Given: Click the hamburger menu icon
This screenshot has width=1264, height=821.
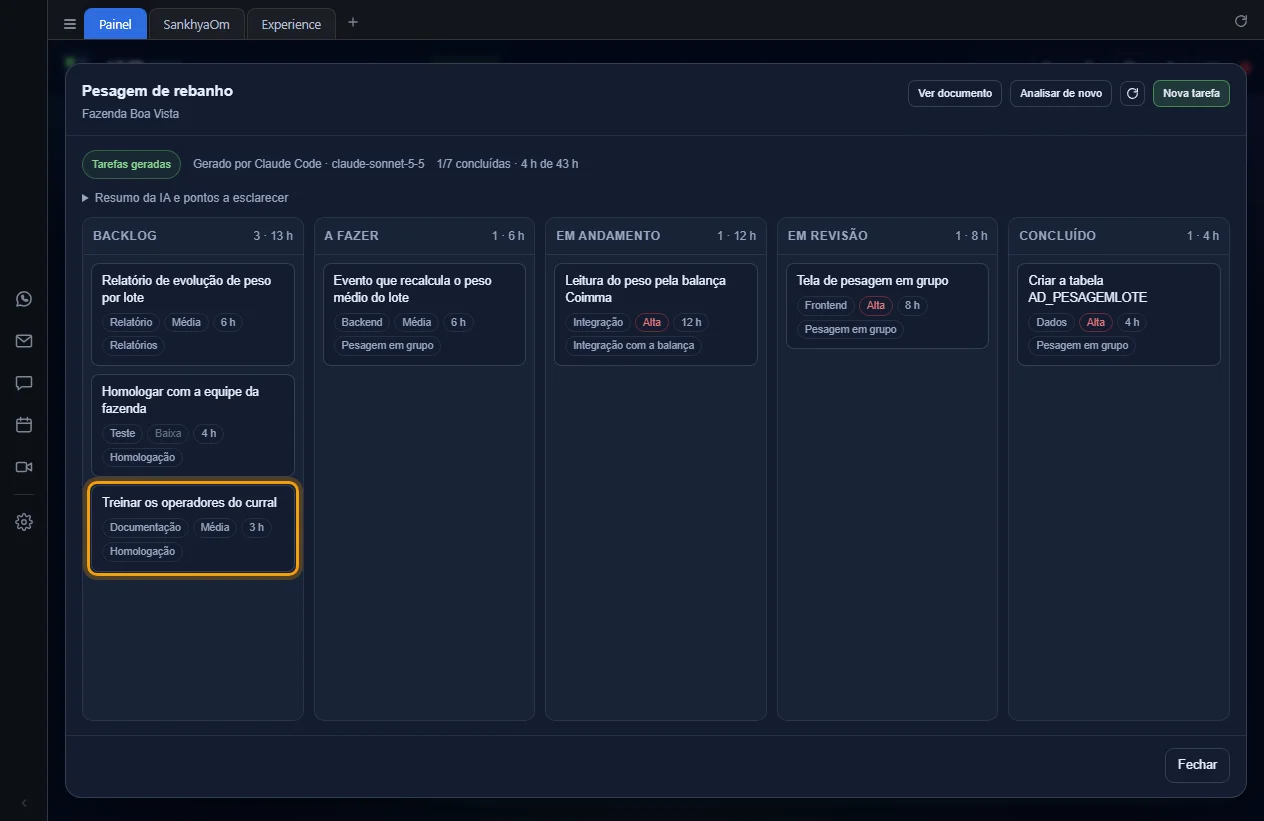Looking at the screenshot, I should 70,24.
